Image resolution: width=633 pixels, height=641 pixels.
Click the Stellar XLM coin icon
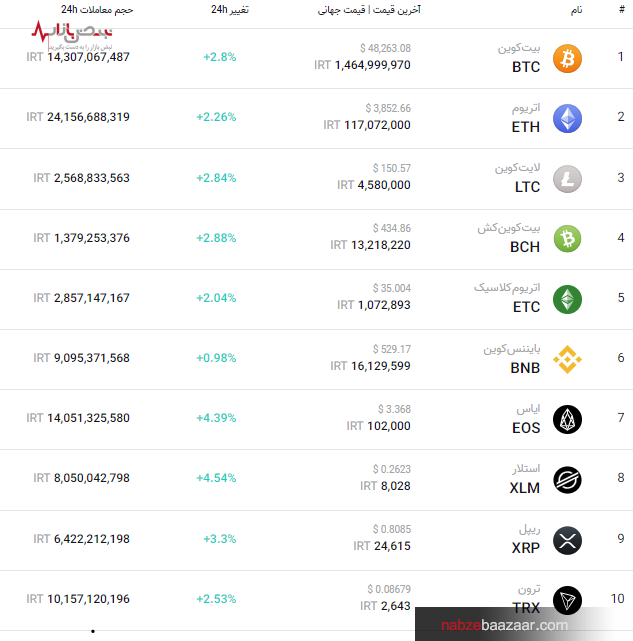[567, 479]
